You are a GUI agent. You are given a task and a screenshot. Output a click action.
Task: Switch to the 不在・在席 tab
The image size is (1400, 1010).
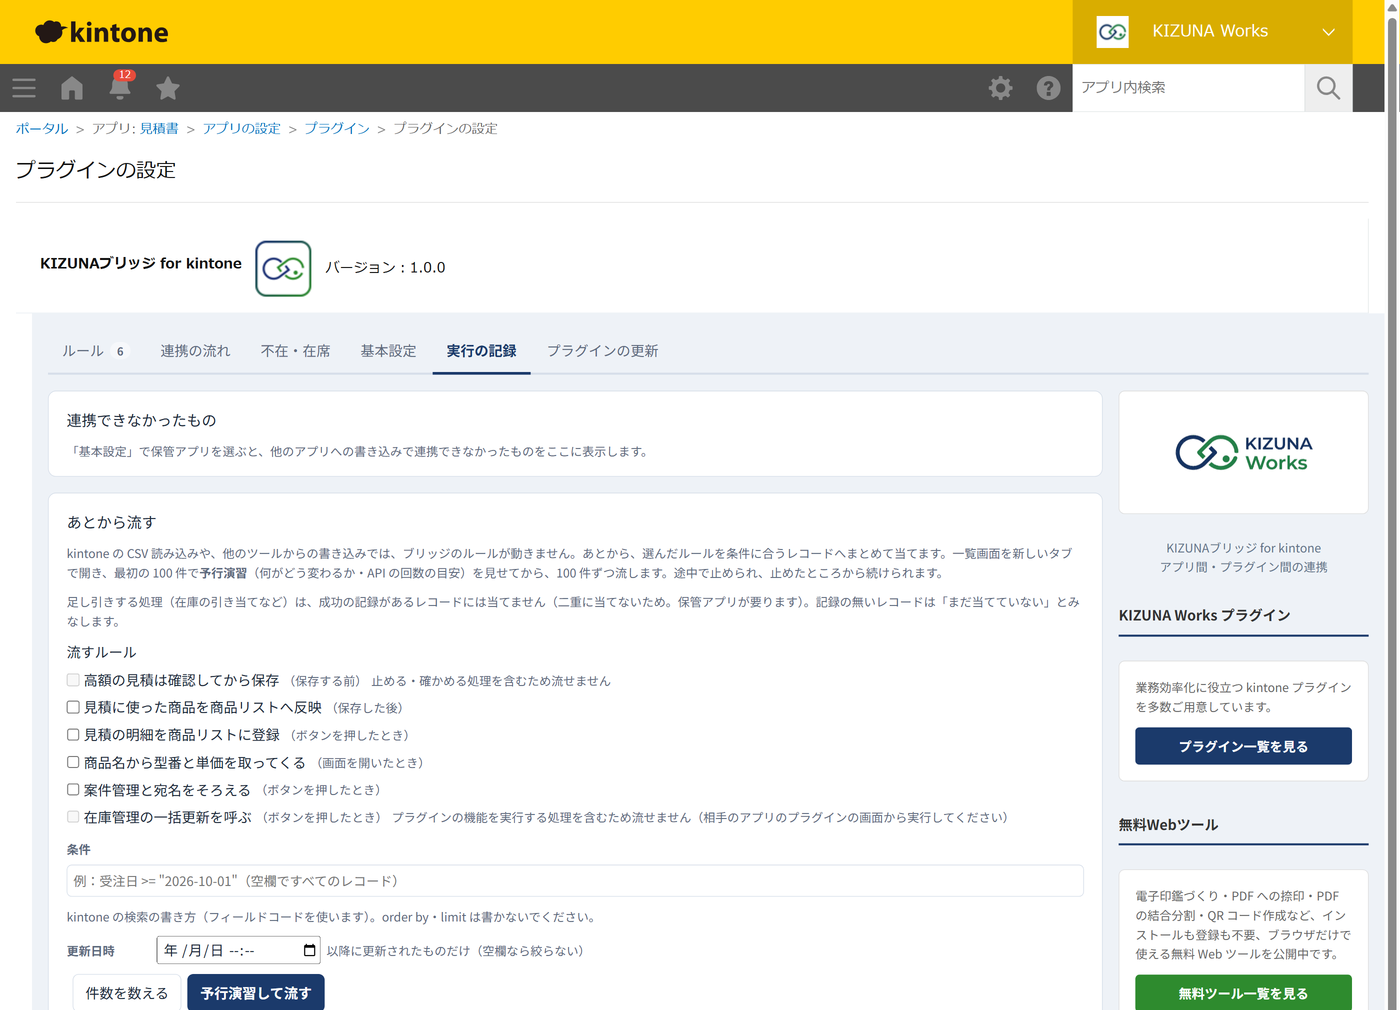pyautogui.click(x=295, y=351)
